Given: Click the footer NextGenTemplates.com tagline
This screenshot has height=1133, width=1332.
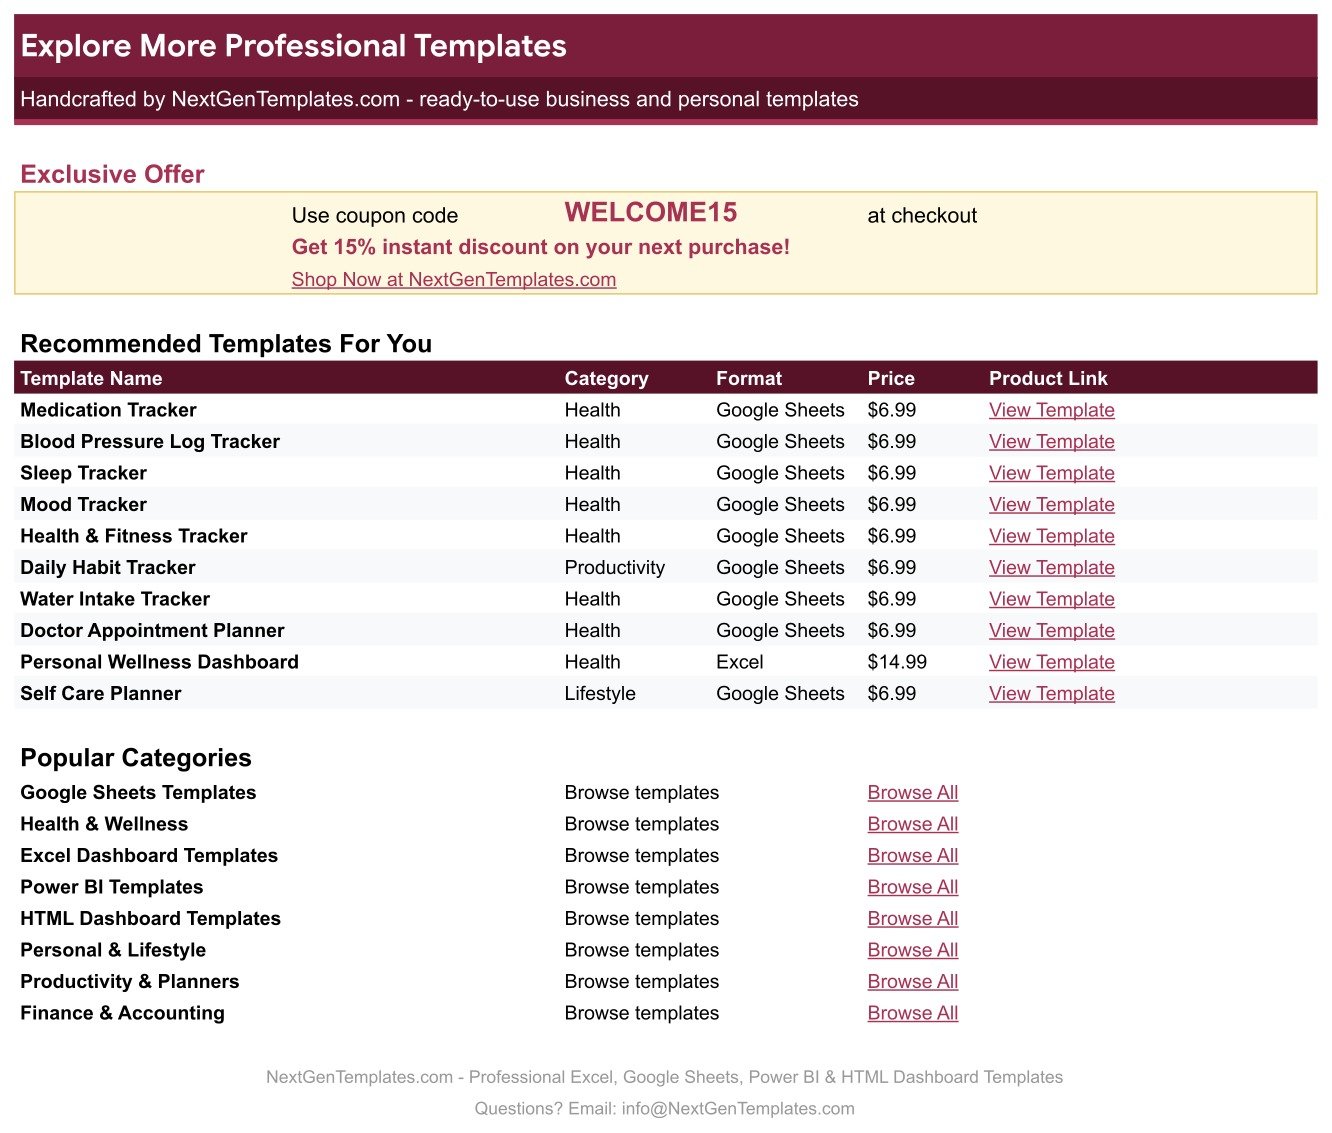Looking at the screenshot, I should [x=665, y=1077].
